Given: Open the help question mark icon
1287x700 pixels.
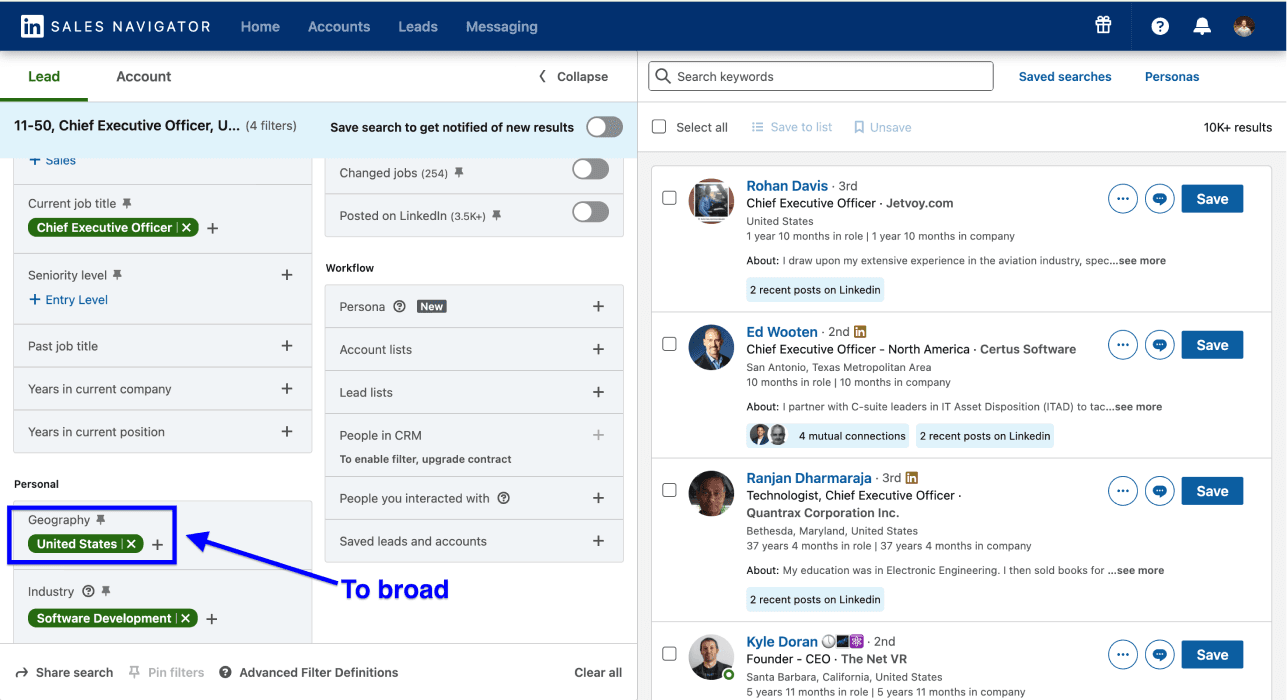Looking at the screenshot, I should point(1158,26).
